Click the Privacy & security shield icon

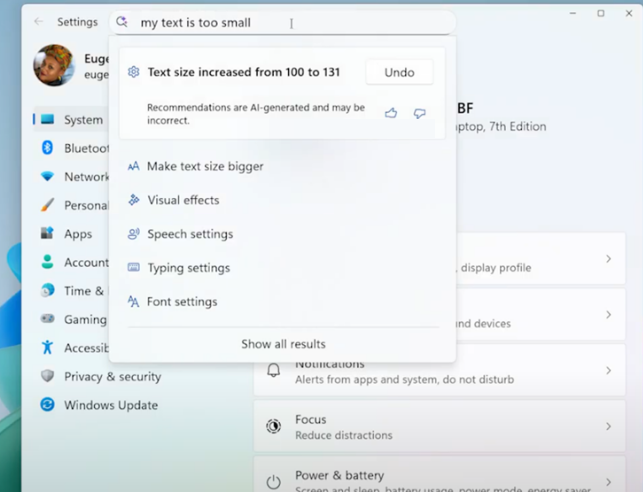click(48, 376)
